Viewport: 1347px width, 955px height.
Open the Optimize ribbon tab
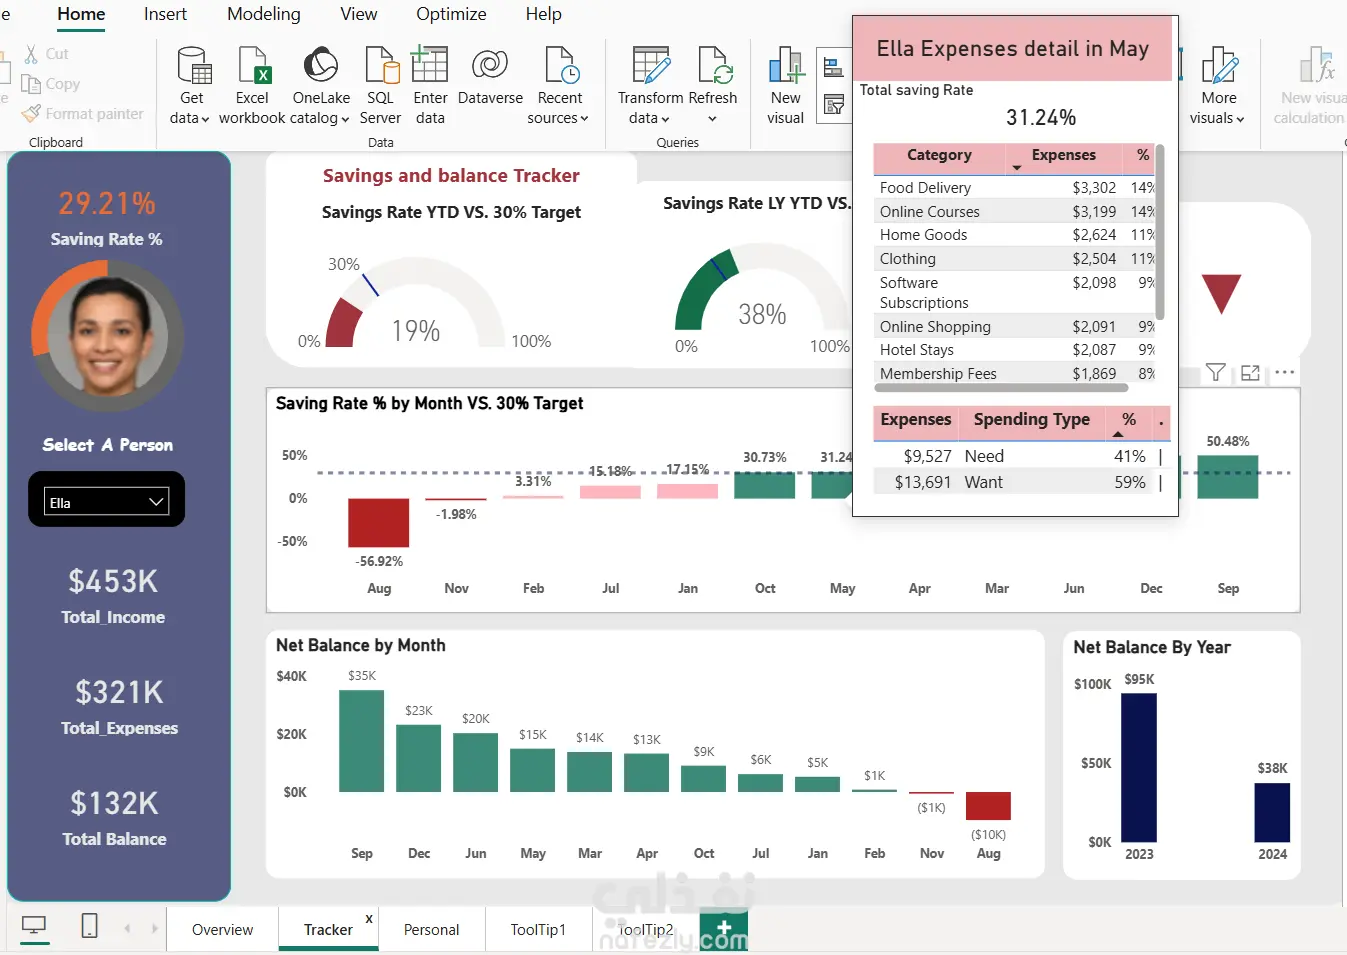pyautogui.click(x=451, y=14)
